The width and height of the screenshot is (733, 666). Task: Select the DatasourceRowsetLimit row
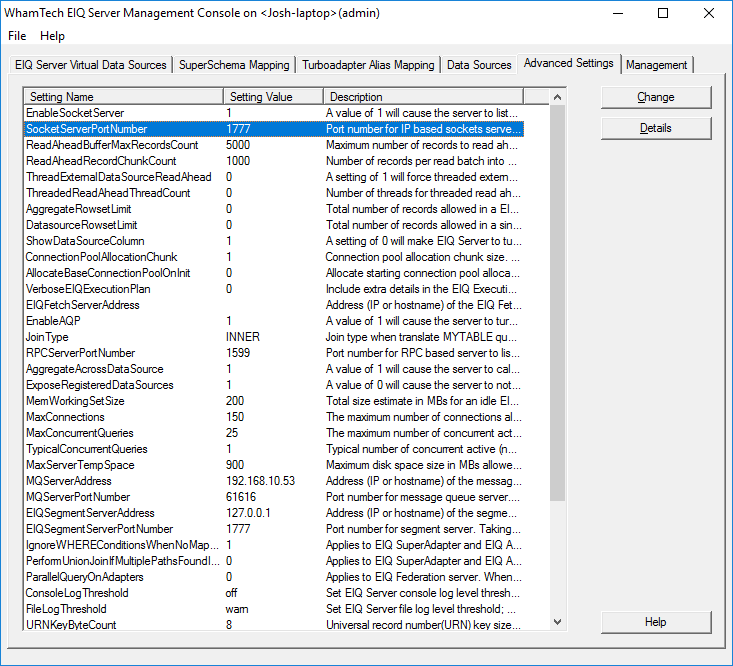(273, 225)
